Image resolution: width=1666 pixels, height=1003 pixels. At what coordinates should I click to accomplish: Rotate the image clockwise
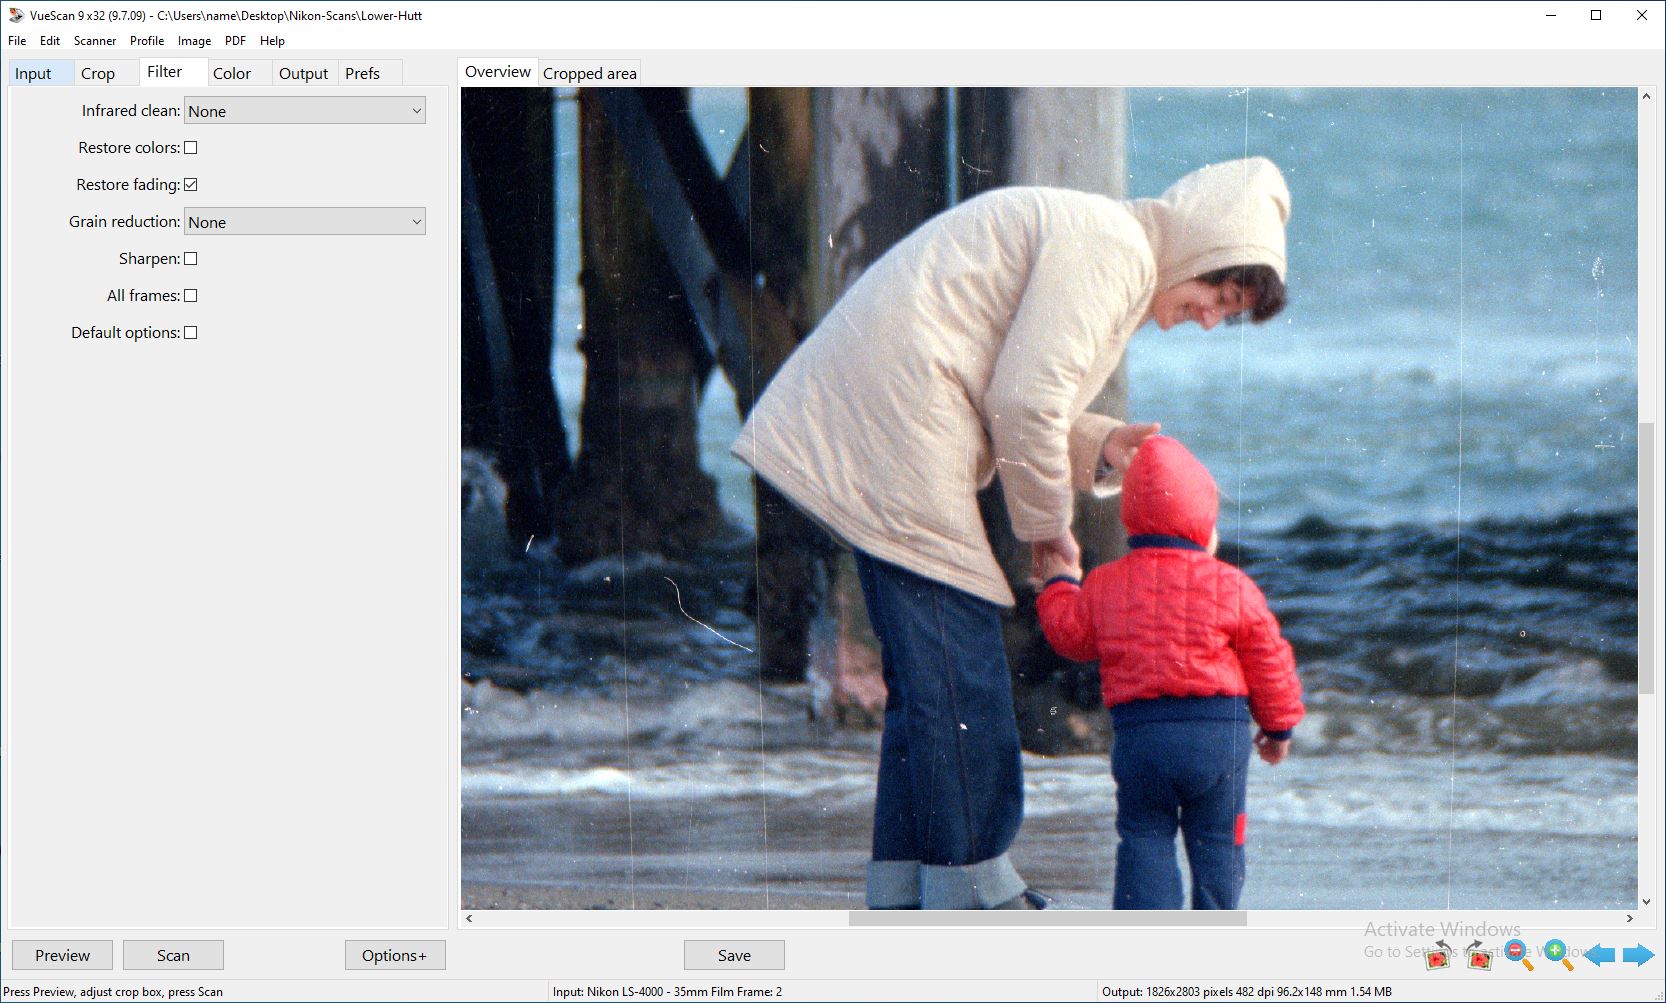(x=1479, y=956)
